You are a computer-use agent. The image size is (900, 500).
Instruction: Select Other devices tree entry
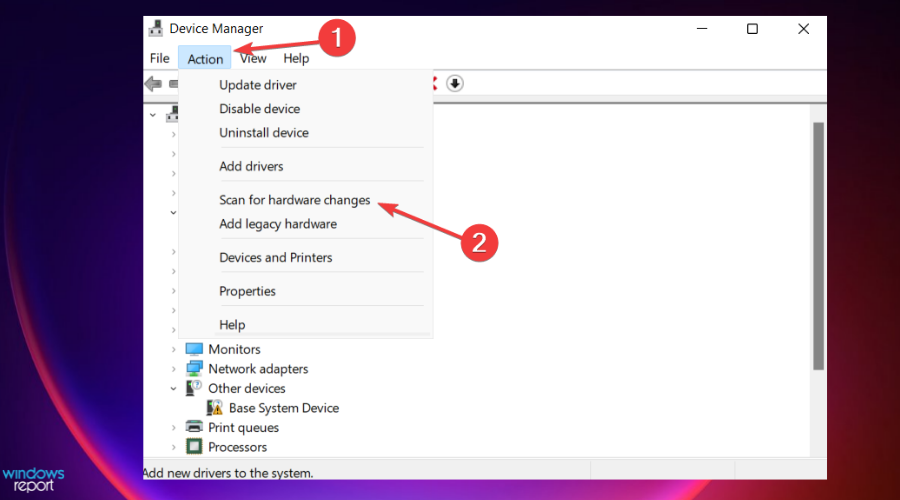[x=246, y=388]
